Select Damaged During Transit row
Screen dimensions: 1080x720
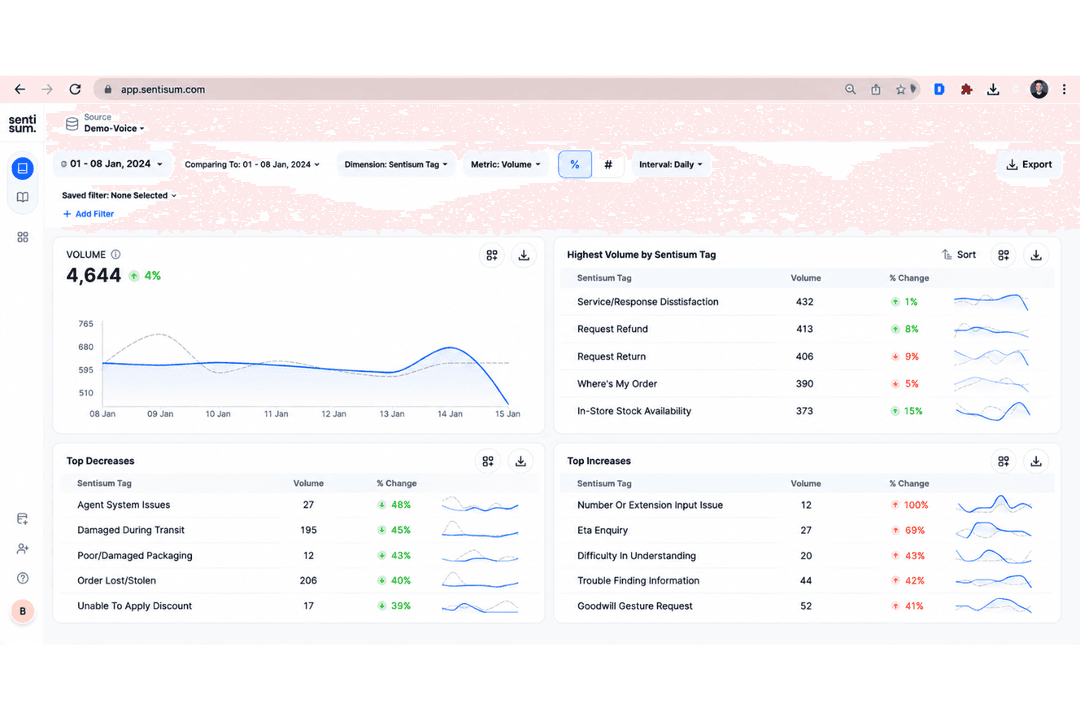coord(299,531)
